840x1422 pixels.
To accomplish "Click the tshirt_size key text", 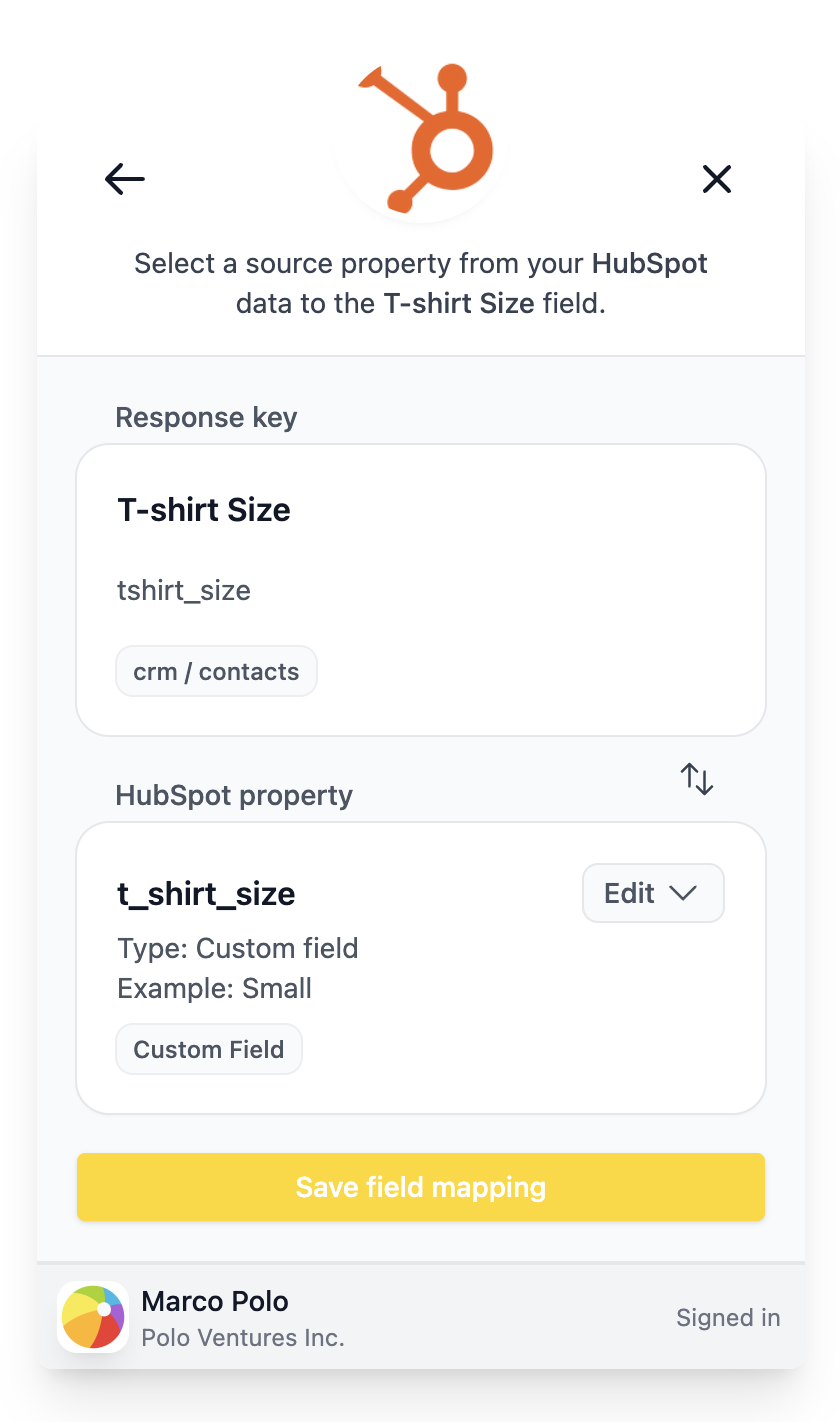I will tap(184, 591).
